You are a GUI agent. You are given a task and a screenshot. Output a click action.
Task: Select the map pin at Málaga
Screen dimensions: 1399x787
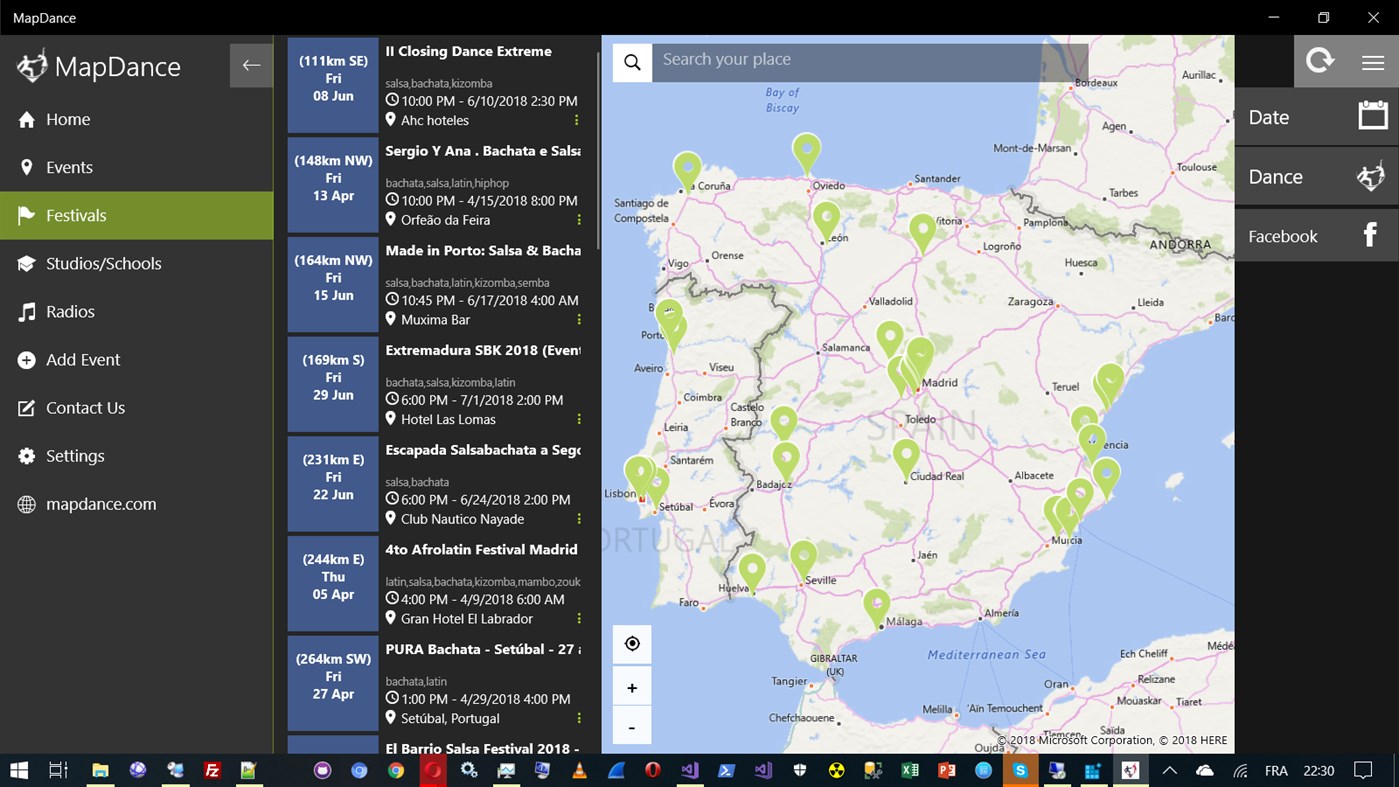click(877, 608)
